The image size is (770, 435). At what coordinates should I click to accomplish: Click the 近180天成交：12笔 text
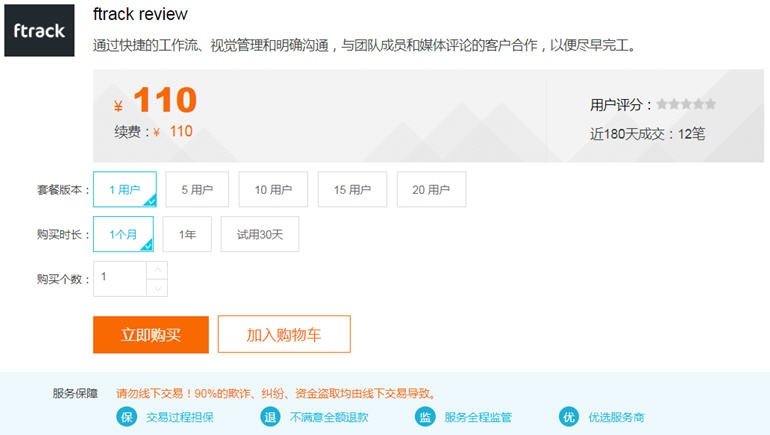point(647,134)
